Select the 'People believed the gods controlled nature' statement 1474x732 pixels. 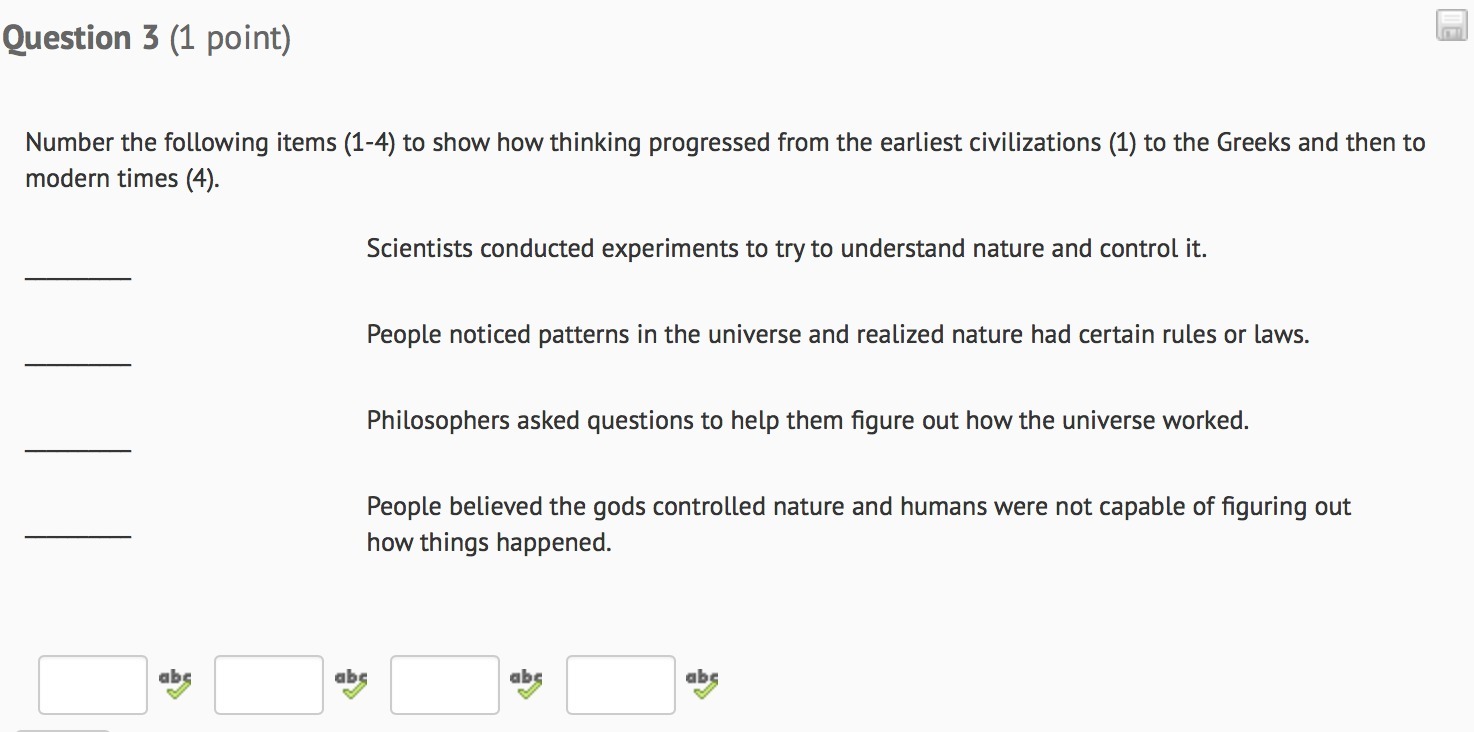[858, 507]
